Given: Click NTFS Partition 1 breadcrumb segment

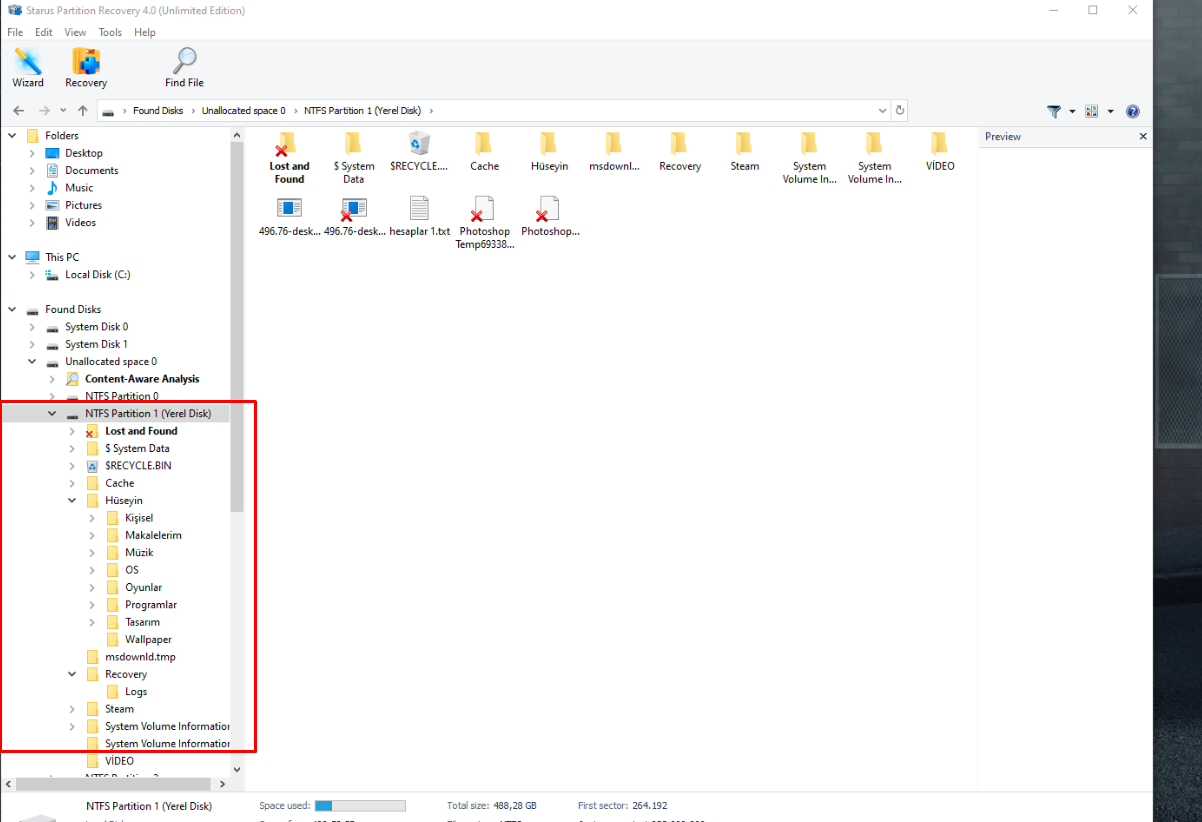Looking at the screenshot, I should pos(363,111).
